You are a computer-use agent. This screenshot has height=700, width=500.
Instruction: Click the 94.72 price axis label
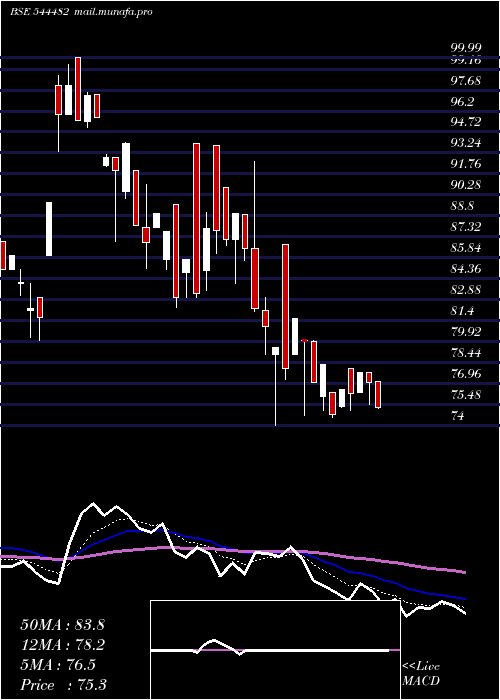coord(466,122)
